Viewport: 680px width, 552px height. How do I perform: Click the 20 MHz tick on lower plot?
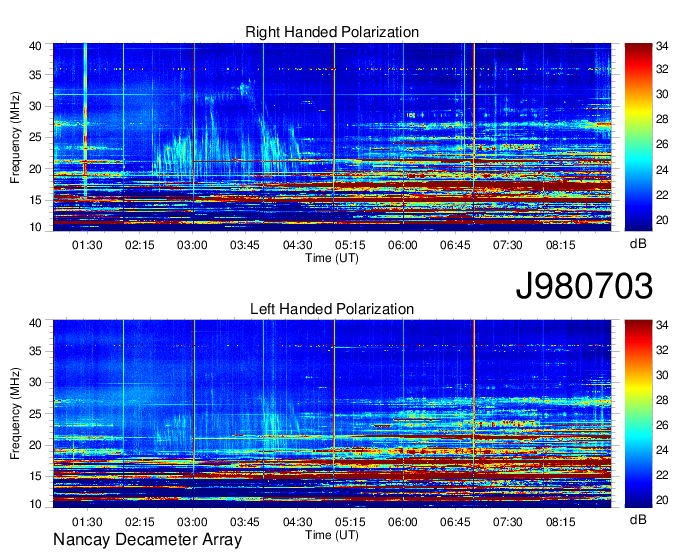click(x=35, y=445)
